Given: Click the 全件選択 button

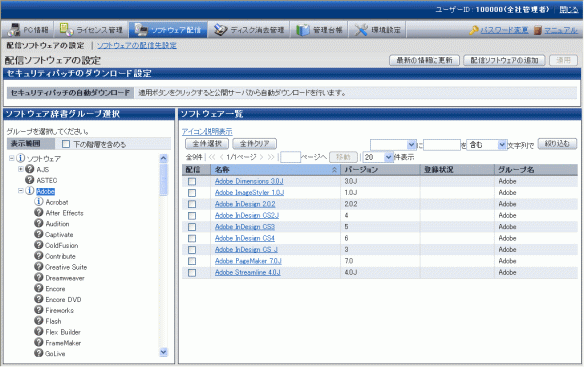Looking at the screenshot, I should pos(207,144).
